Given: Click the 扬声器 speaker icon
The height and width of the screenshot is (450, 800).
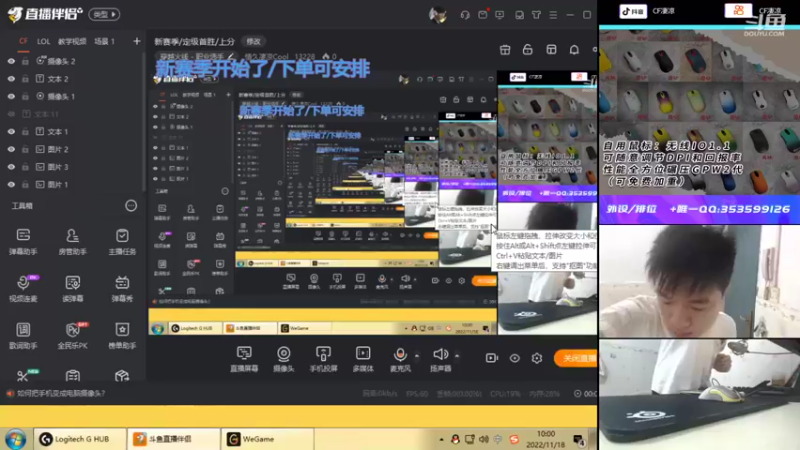Looking at the screenshot, I should (x=440, y=354).
